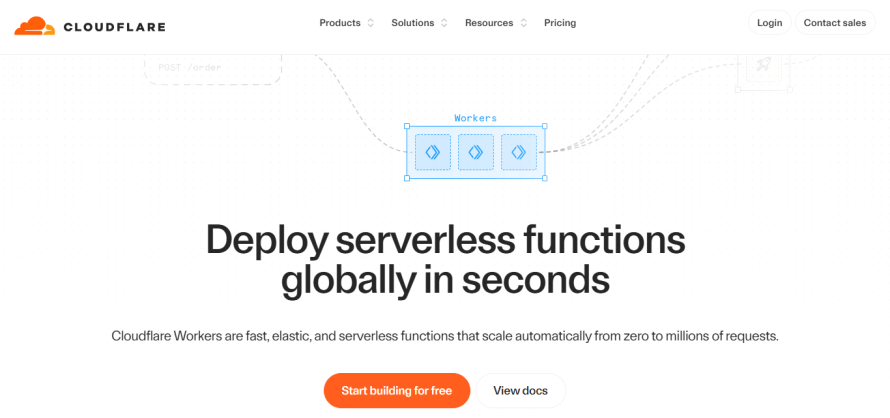The image size is (890, 418).
Task: Go to the Pricing page
Action: click(x=560, y=23)
